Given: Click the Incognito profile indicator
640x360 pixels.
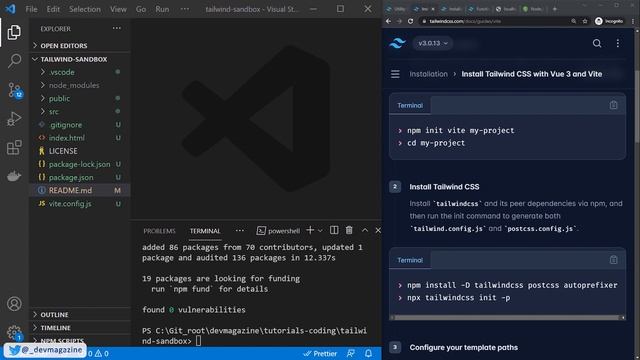Looking at the screenshot, I should pyautogui.click(x=609, y=21).
